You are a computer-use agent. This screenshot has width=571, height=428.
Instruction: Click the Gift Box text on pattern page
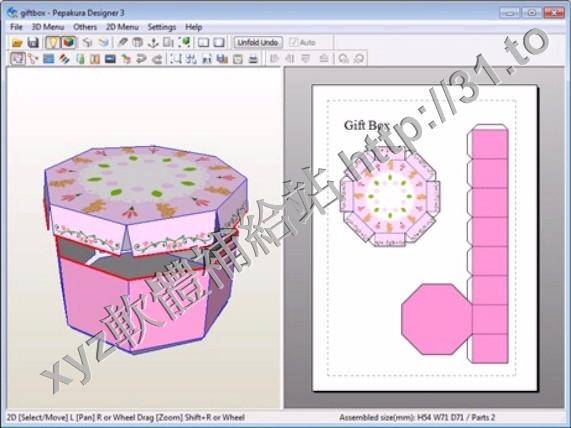pos(367,125)
